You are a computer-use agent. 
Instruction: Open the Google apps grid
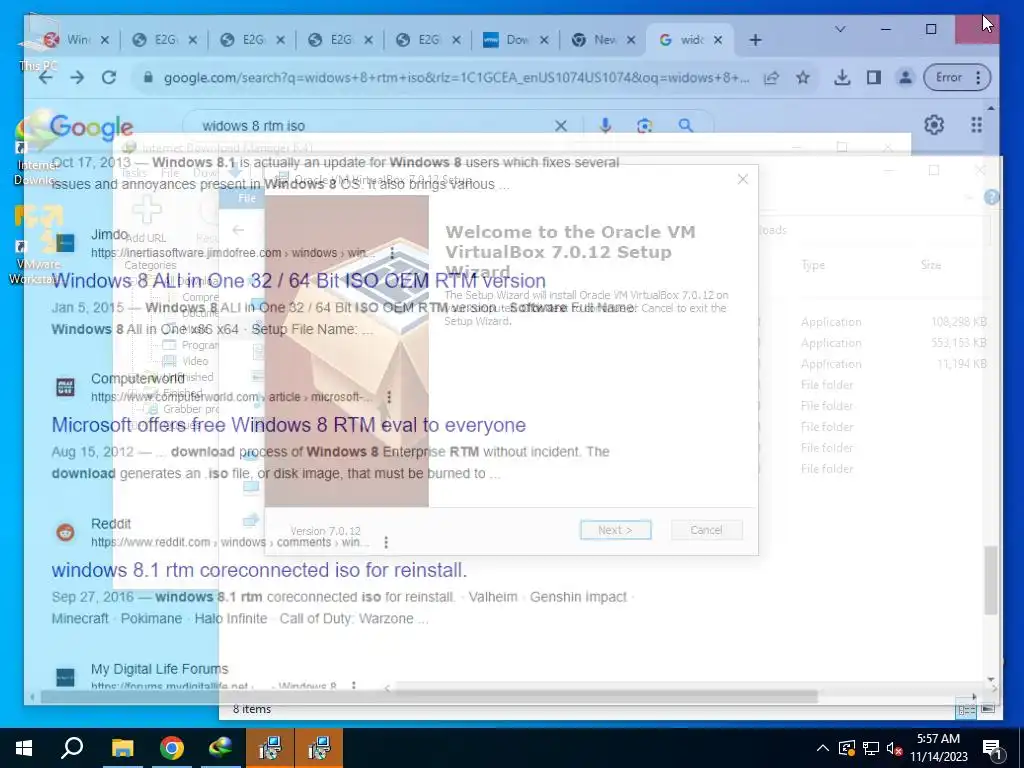pyautogui.click(x=976, y=125)
